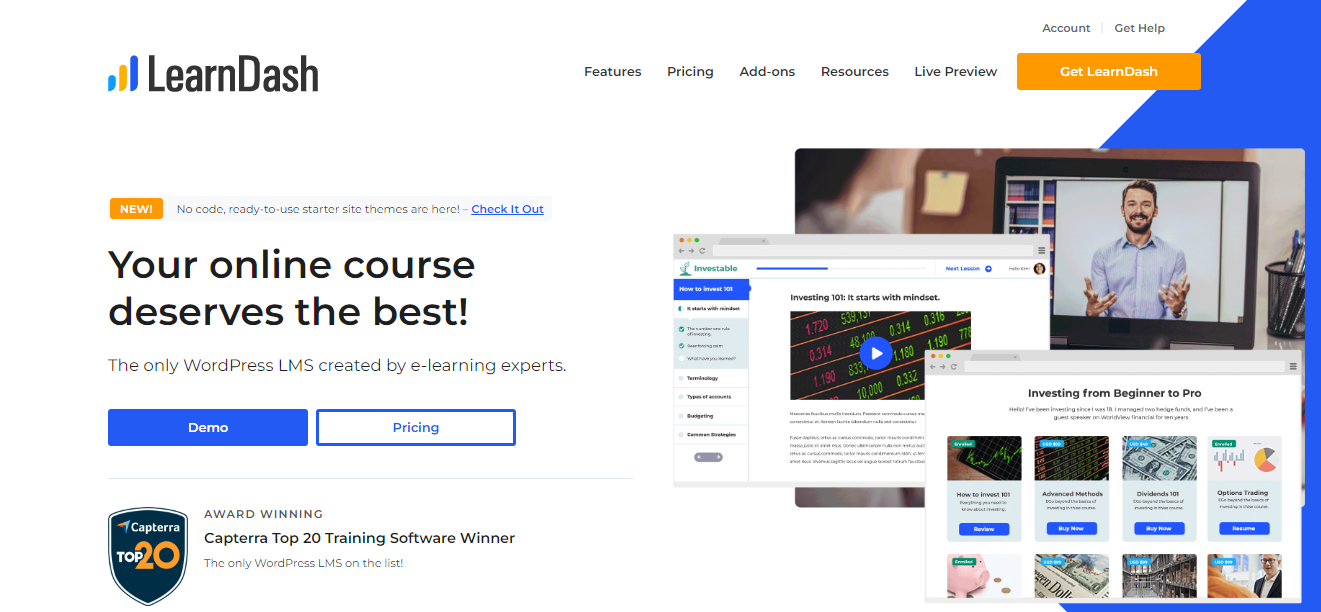Viewport: 1321px width, 612px height.
Task: Open the Hello Kim user avatar
Action: [x=1039, y=269]
